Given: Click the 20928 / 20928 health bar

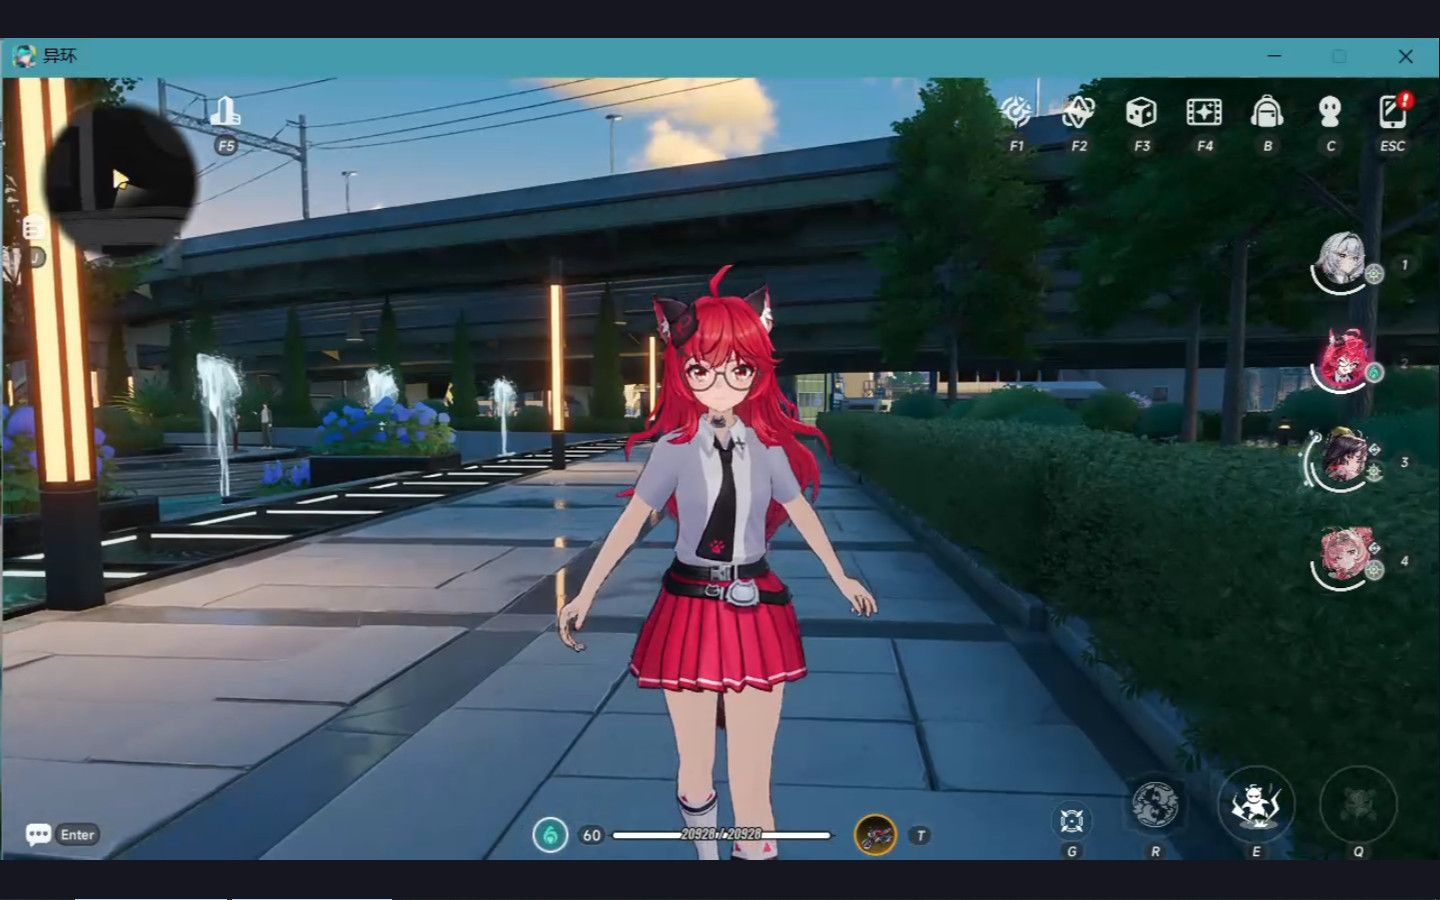Looking at the screenshot, I should pos(722,835).
